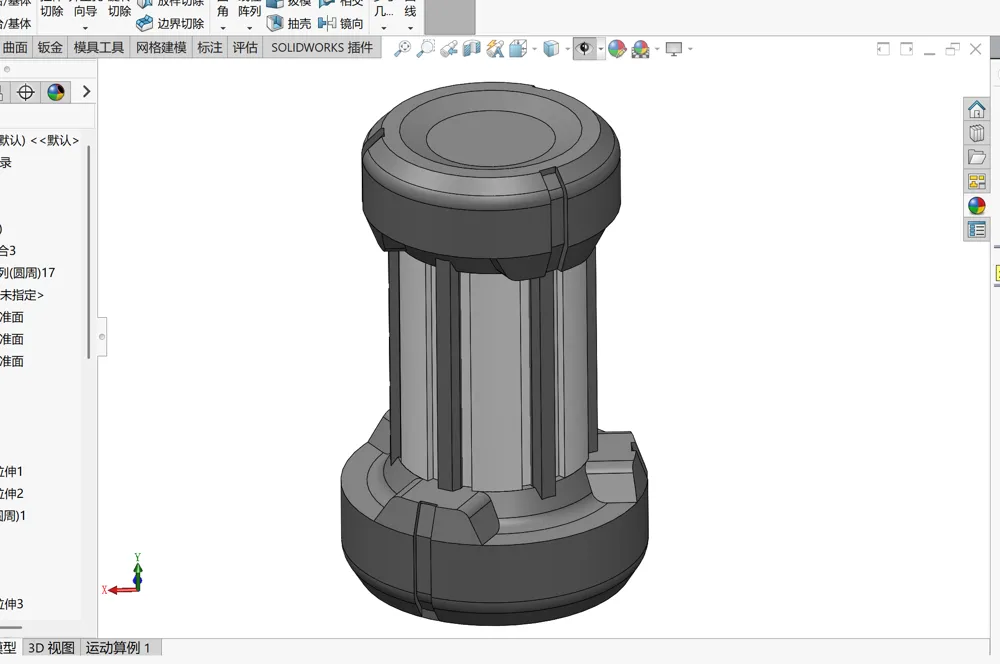Select the 未指定> material tree item
This screenshot has width=1000, height=664.
point(22,295)
